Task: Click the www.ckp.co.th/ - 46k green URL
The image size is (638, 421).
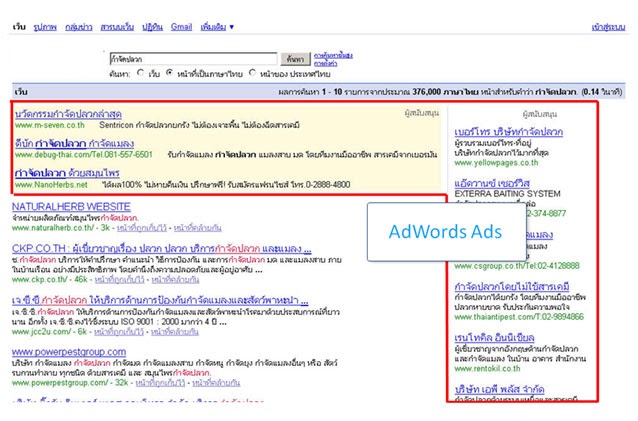Action: [x=50, y=280]
